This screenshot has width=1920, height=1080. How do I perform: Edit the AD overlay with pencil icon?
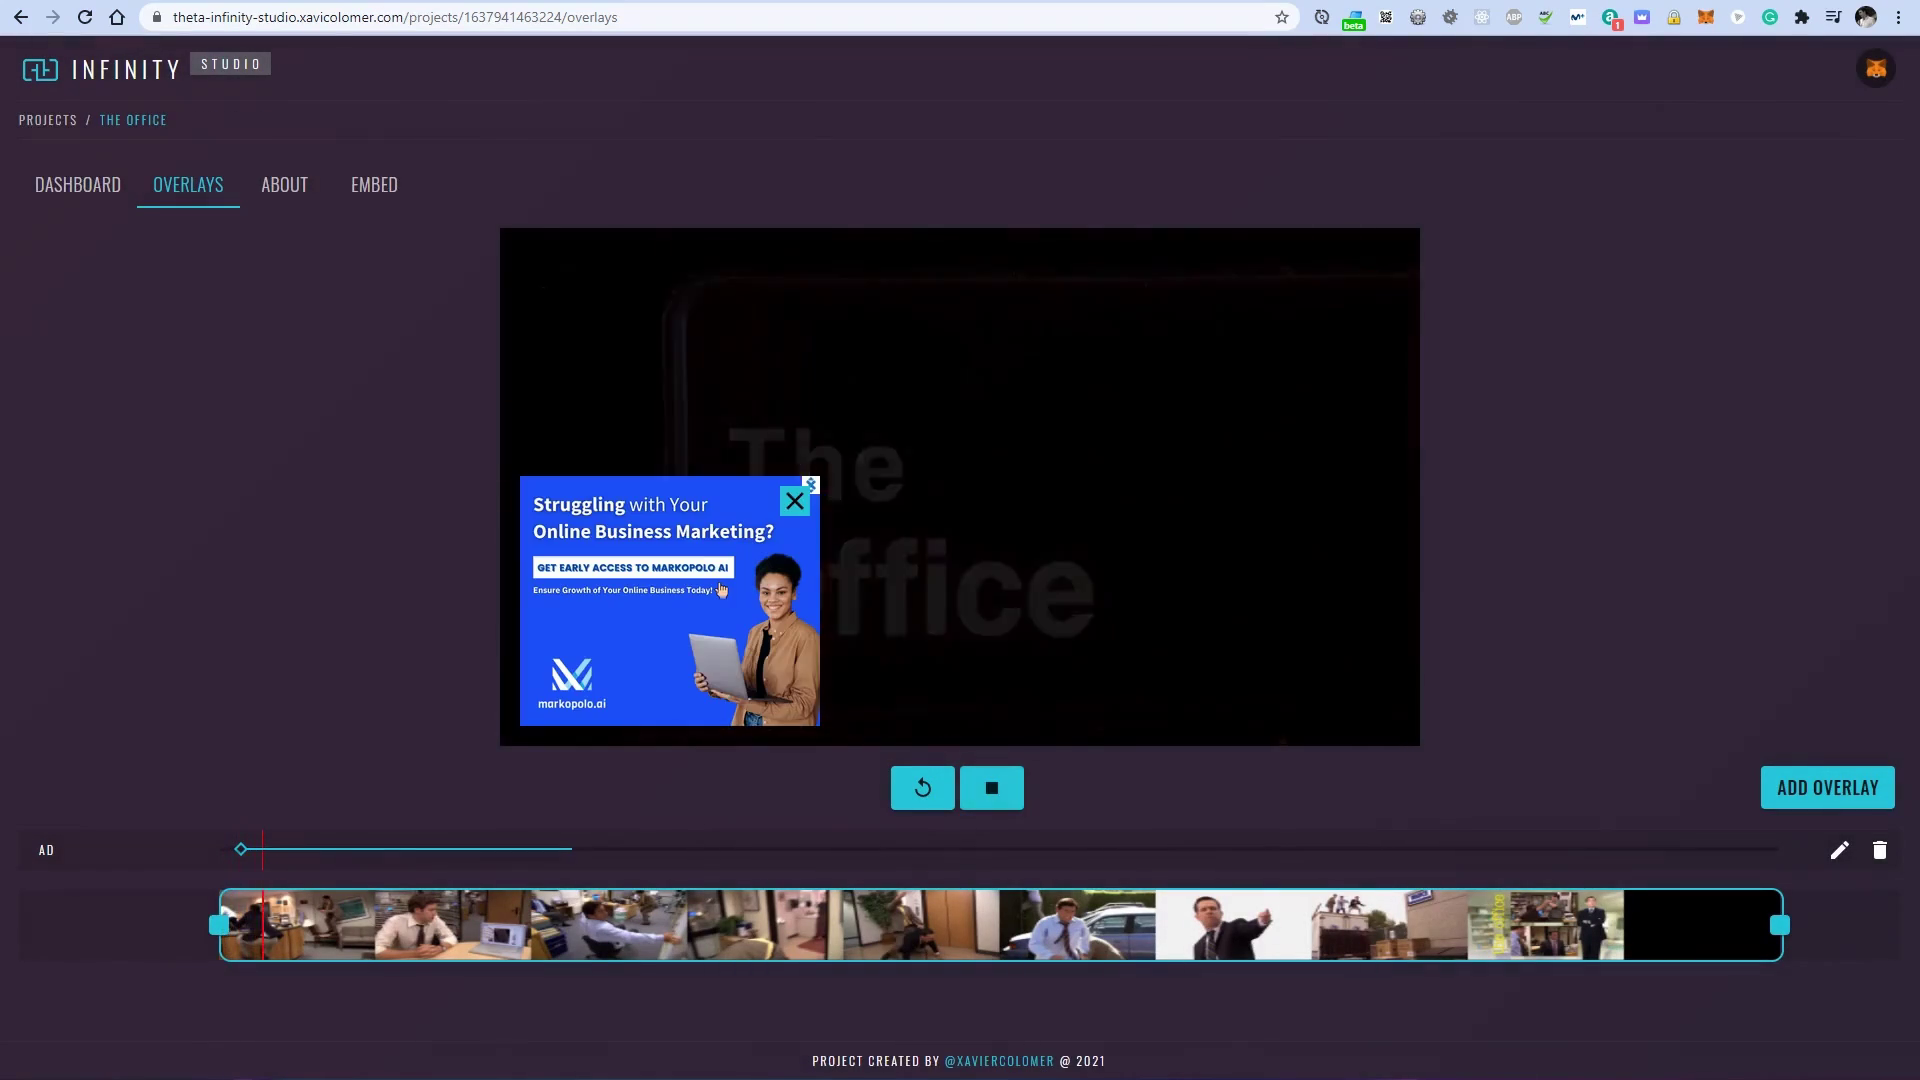point(1839,850)
